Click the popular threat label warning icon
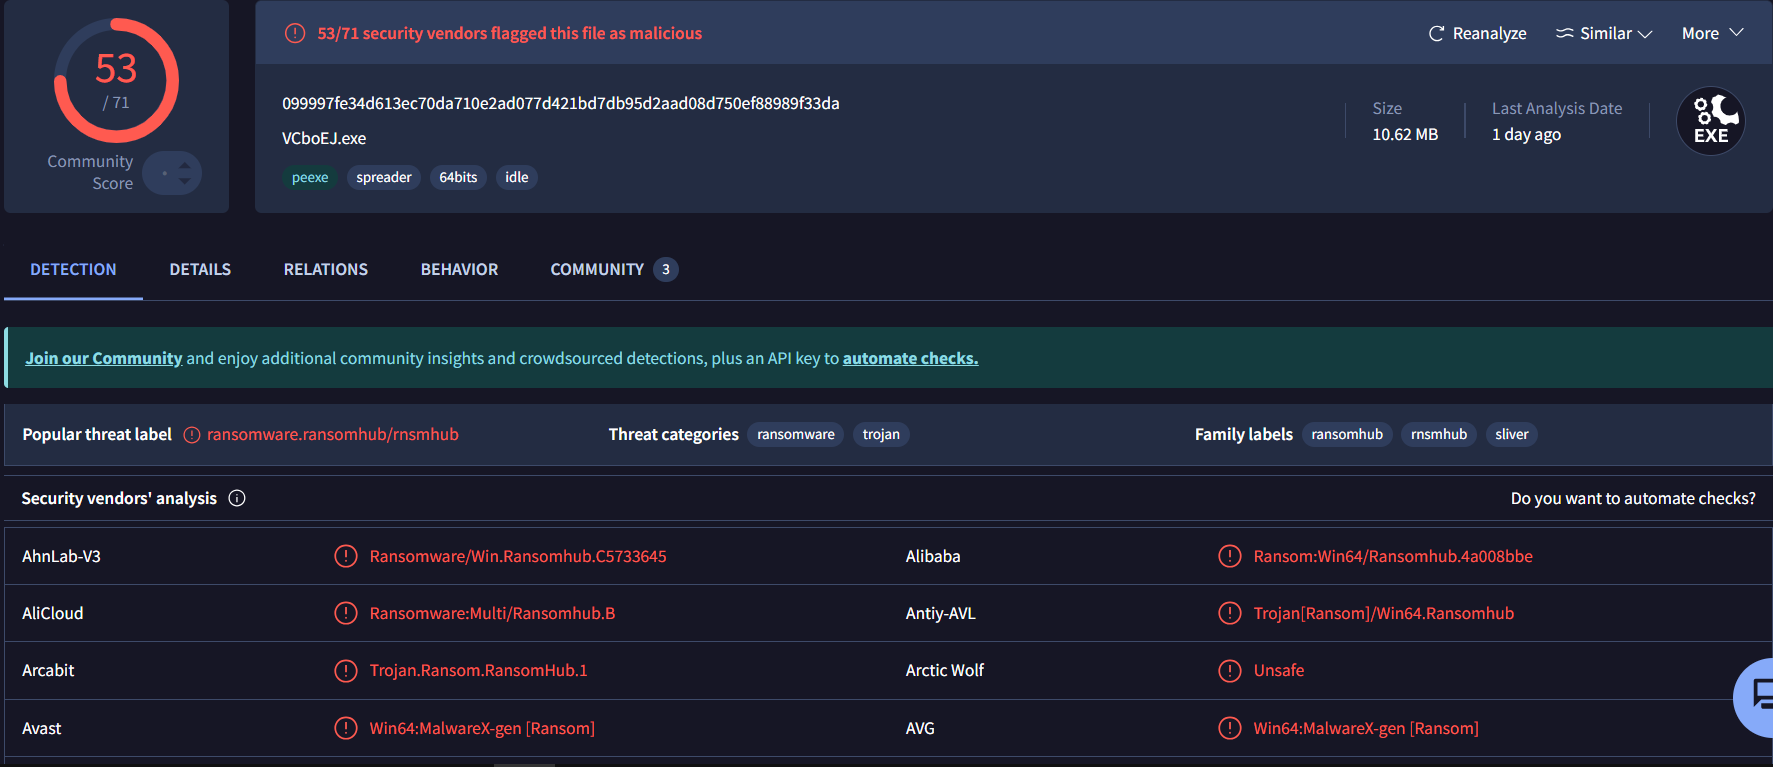Screen dimensions: 1773x767 192,435
